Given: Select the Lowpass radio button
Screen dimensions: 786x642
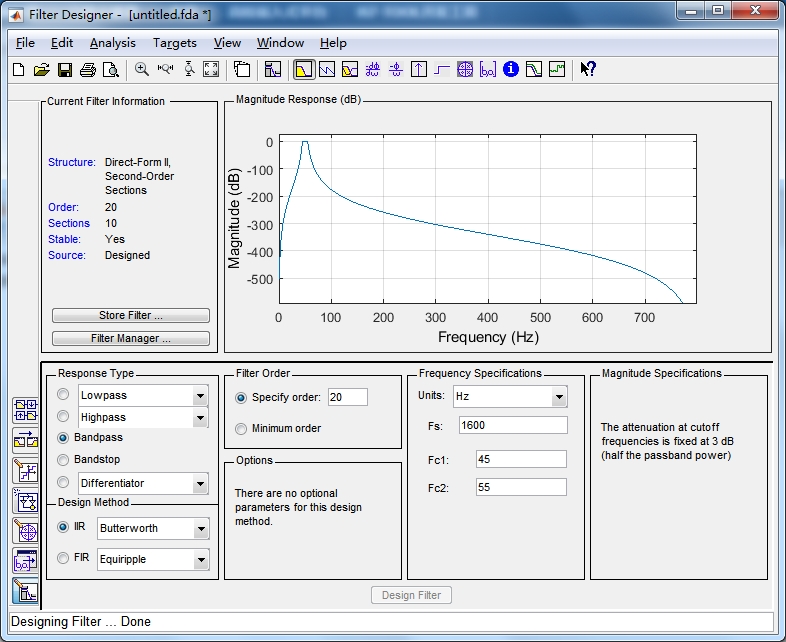Looking at the screenshot, I should [63, 394].
